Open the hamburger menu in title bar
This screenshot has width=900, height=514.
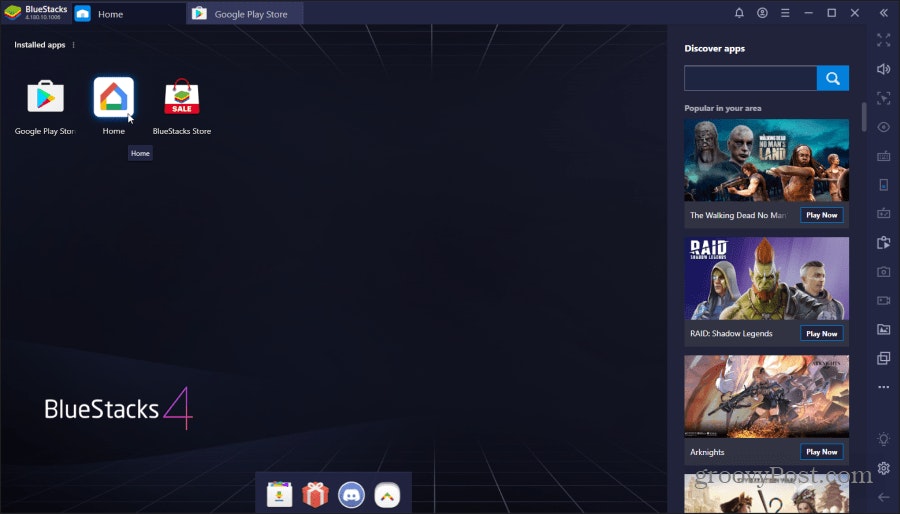pos(785,13)
